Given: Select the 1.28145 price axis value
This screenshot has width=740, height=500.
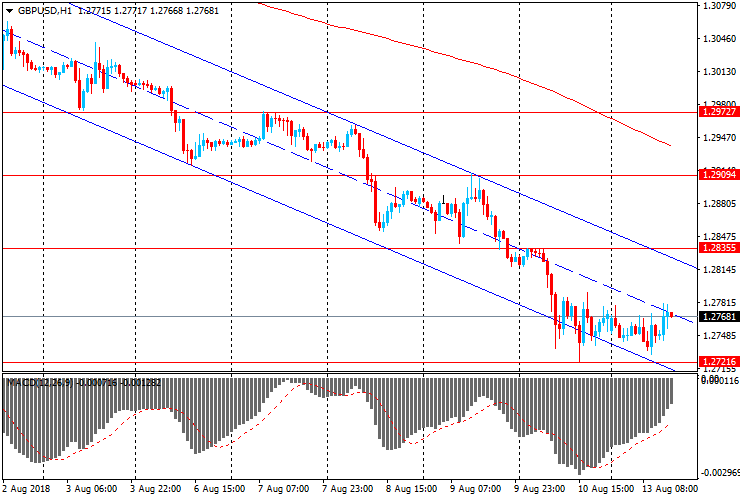Looking at the screenshot, I should point(719,269).
